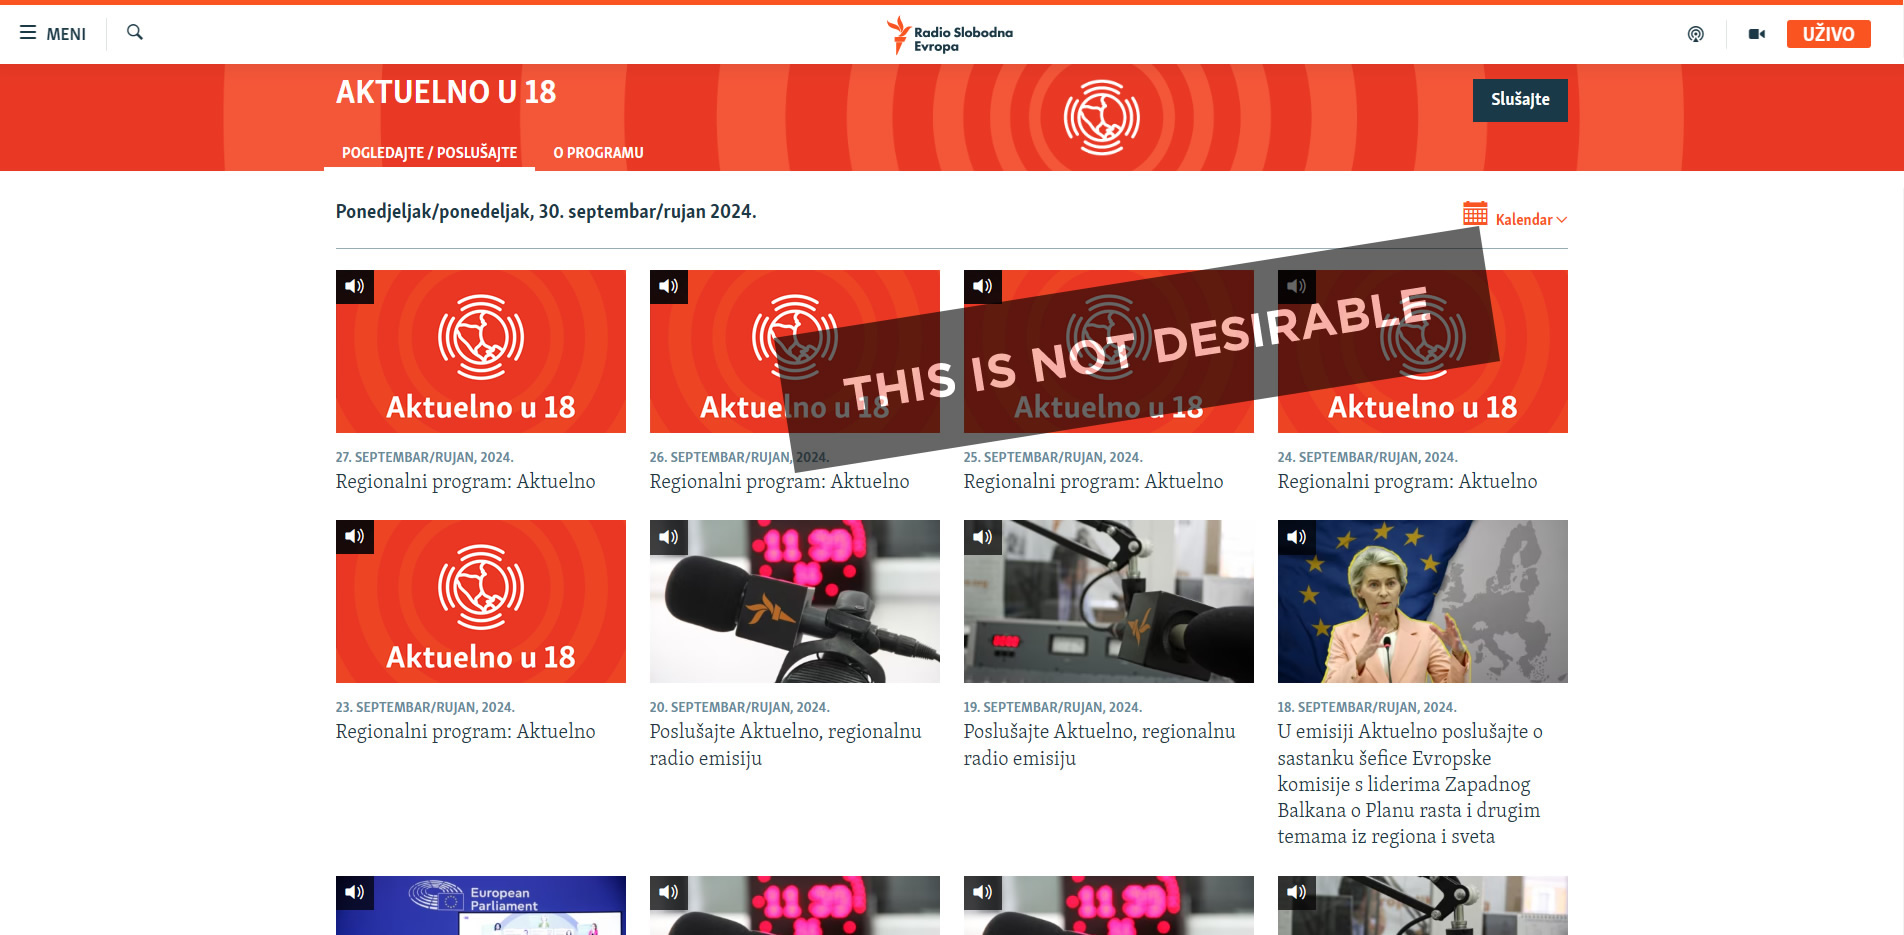
Task: Click speaker icon on the 18. septembar episode
Action: coord(1297,537)
